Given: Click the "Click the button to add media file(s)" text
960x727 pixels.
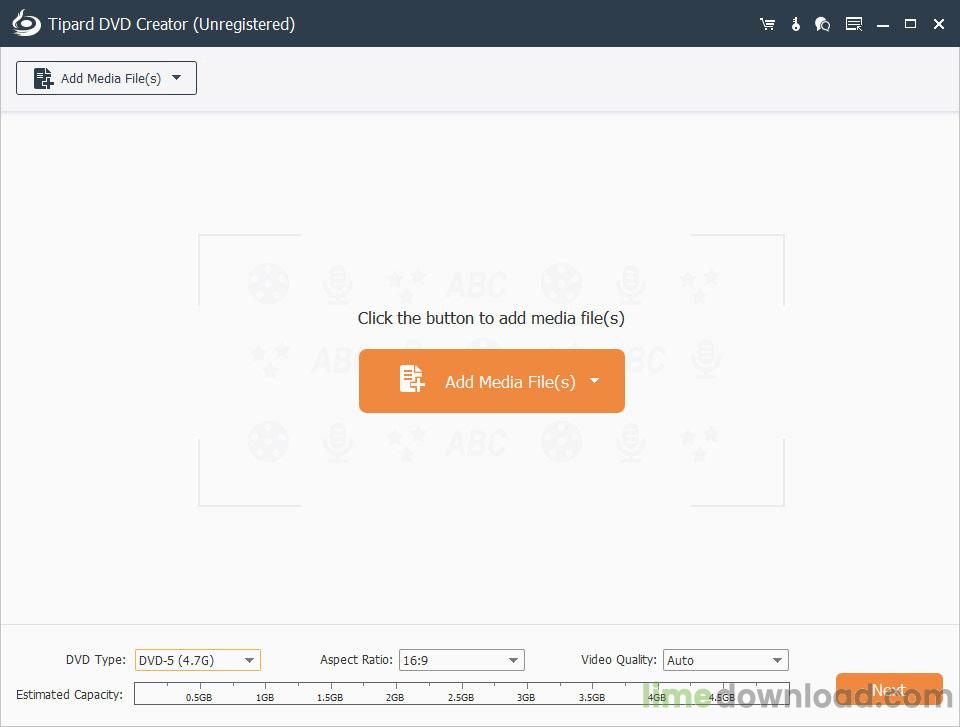Looking at the screenshot, I should point(491,318).
